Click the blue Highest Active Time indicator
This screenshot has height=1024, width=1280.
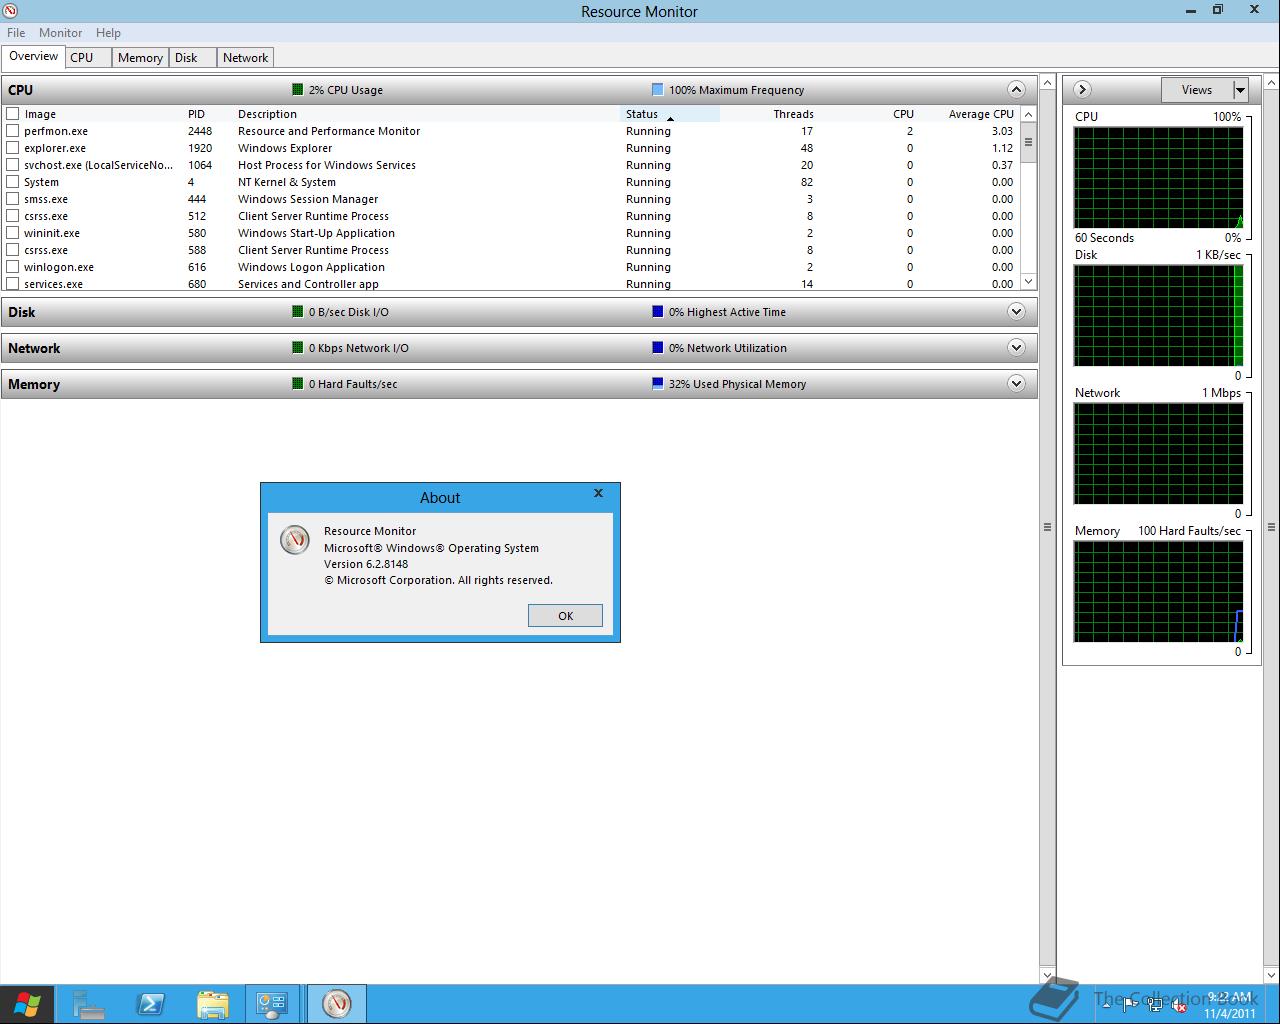coord(657,312)
